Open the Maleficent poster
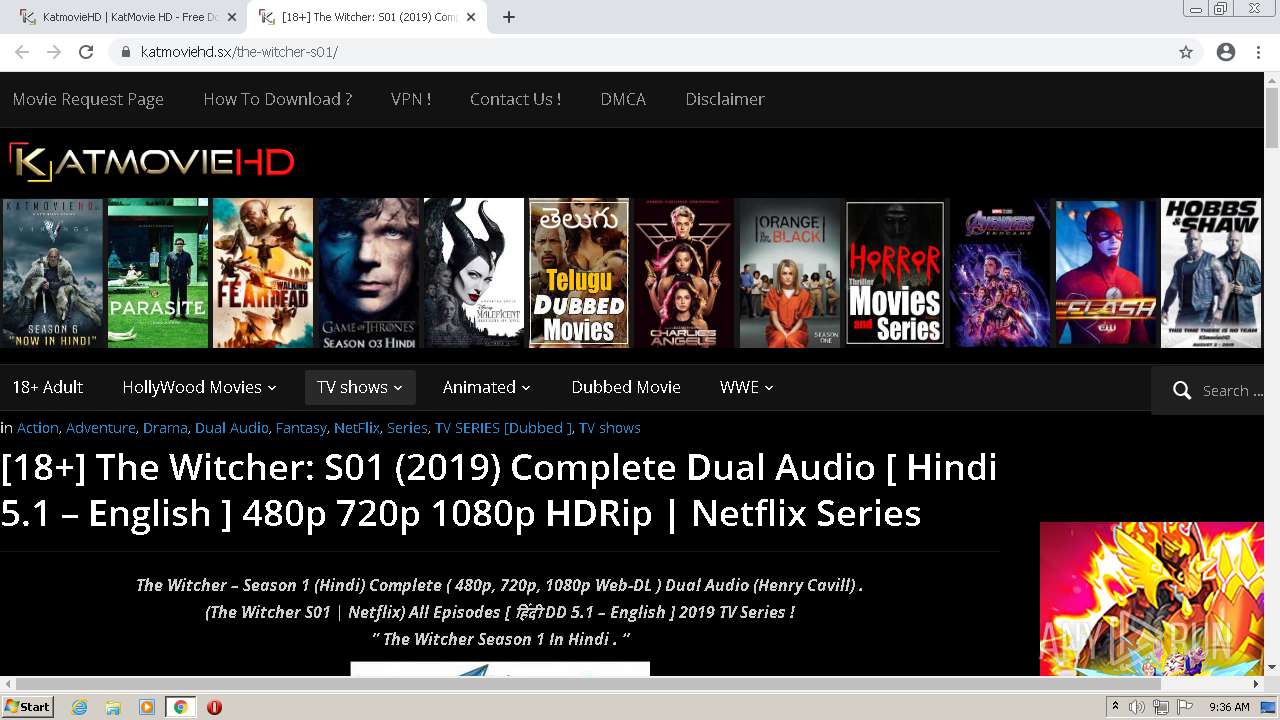The height and width of the screenshot is (720, 1280). 474,273
